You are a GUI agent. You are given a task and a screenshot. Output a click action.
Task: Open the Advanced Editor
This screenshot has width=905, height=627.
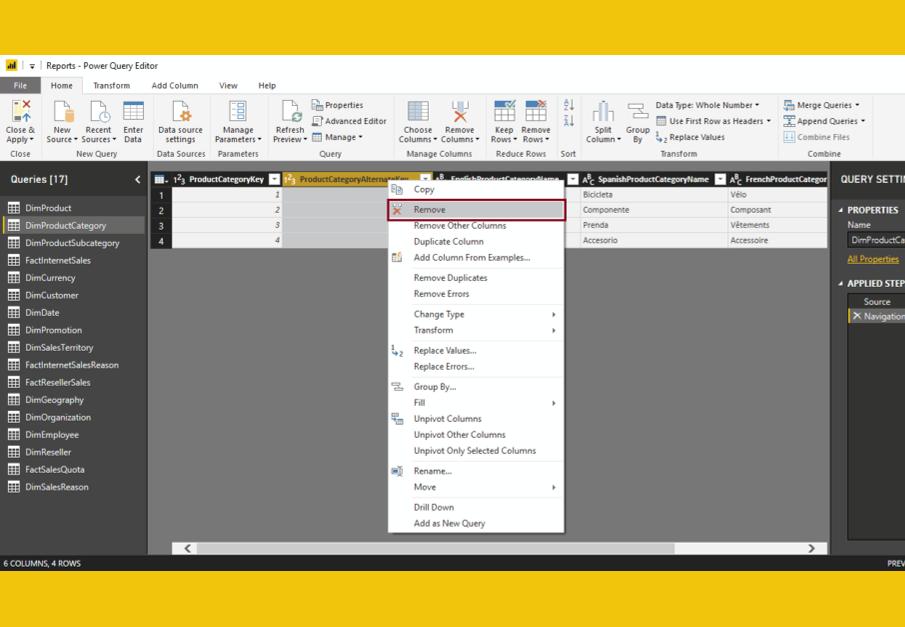pos(350,121)
